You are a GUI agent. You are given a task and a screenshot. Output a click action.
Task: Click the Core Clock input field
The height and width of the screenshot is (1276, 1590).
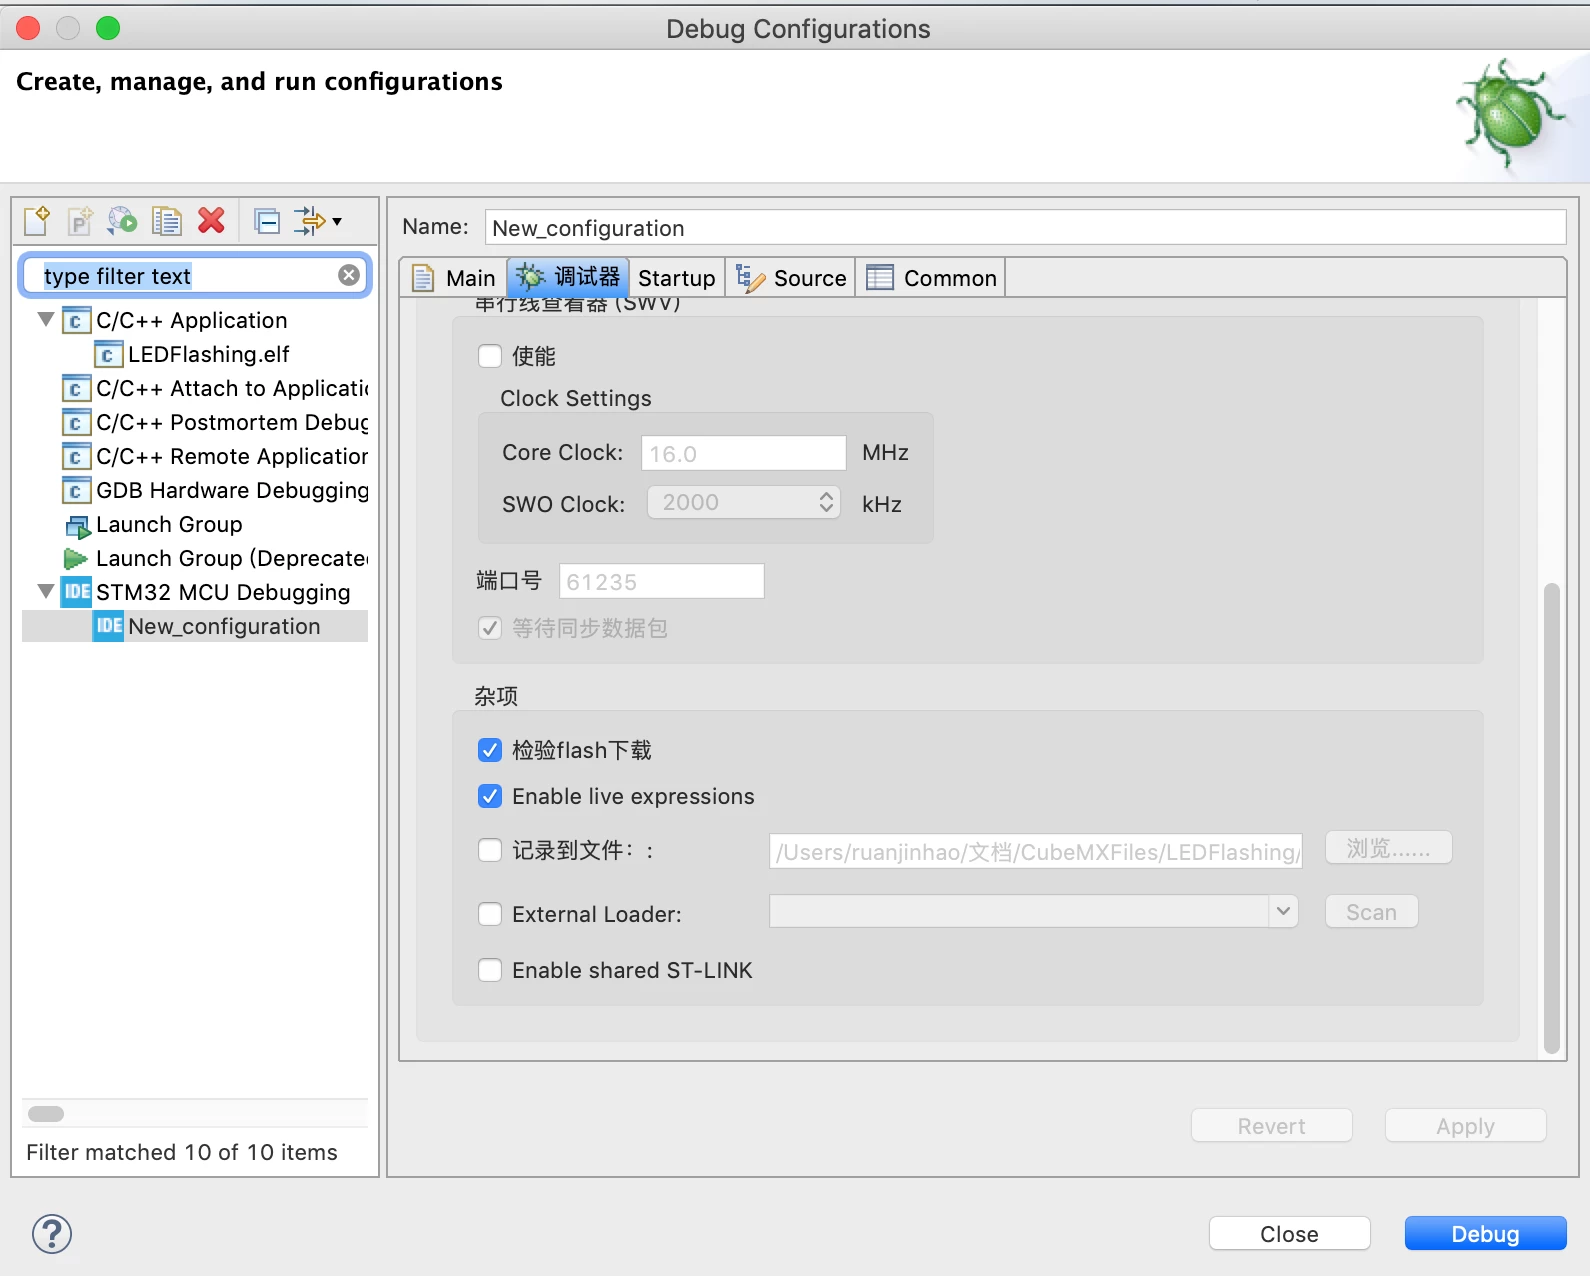pyautogui.click(x=743, y=453)
